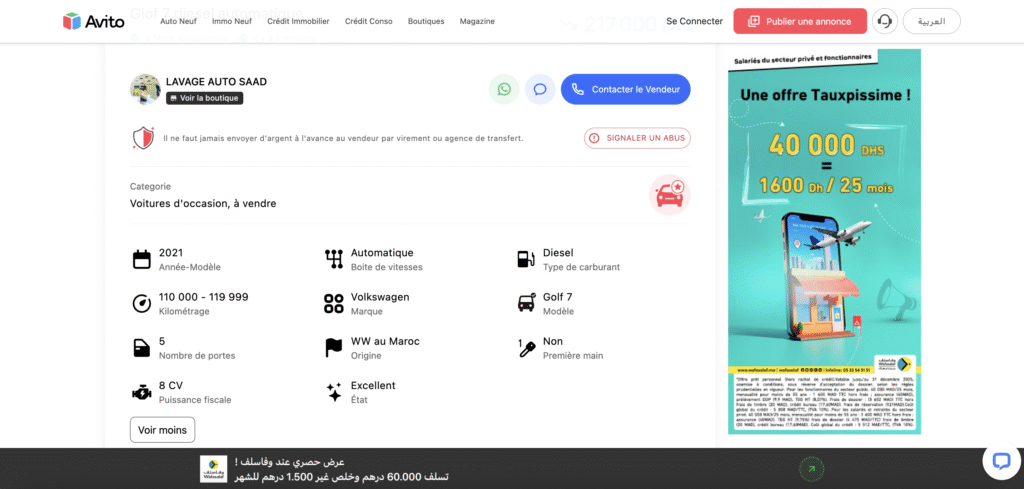Screen dimensions: 1024x489
Task: Open the Une offre Tauxpissime sidebar ad
Action: tap(824, 242)
